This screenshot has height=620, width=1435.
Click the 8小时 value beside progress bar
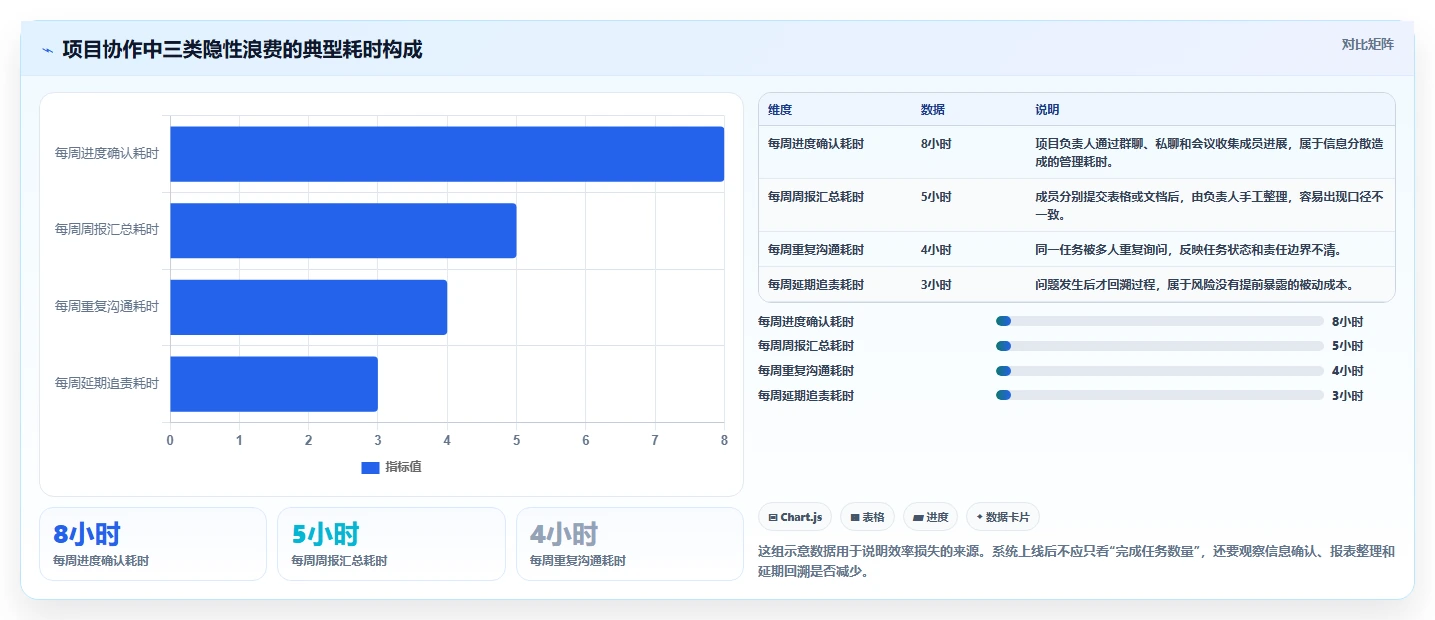[1347, 322]
